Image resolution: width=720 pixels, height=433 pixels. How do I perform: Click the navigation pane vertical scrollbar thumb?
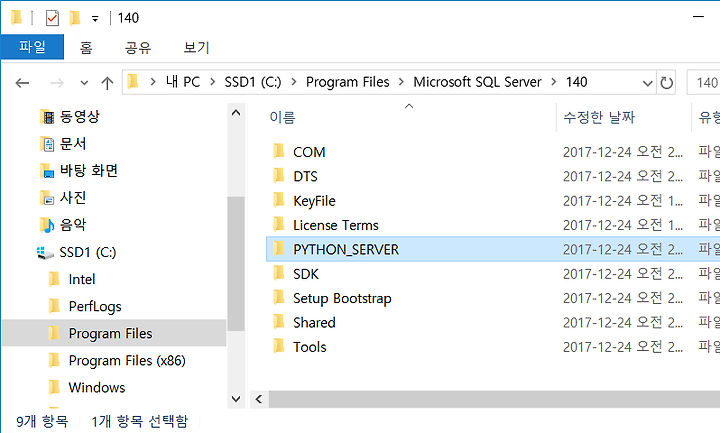tap(236, 264)
